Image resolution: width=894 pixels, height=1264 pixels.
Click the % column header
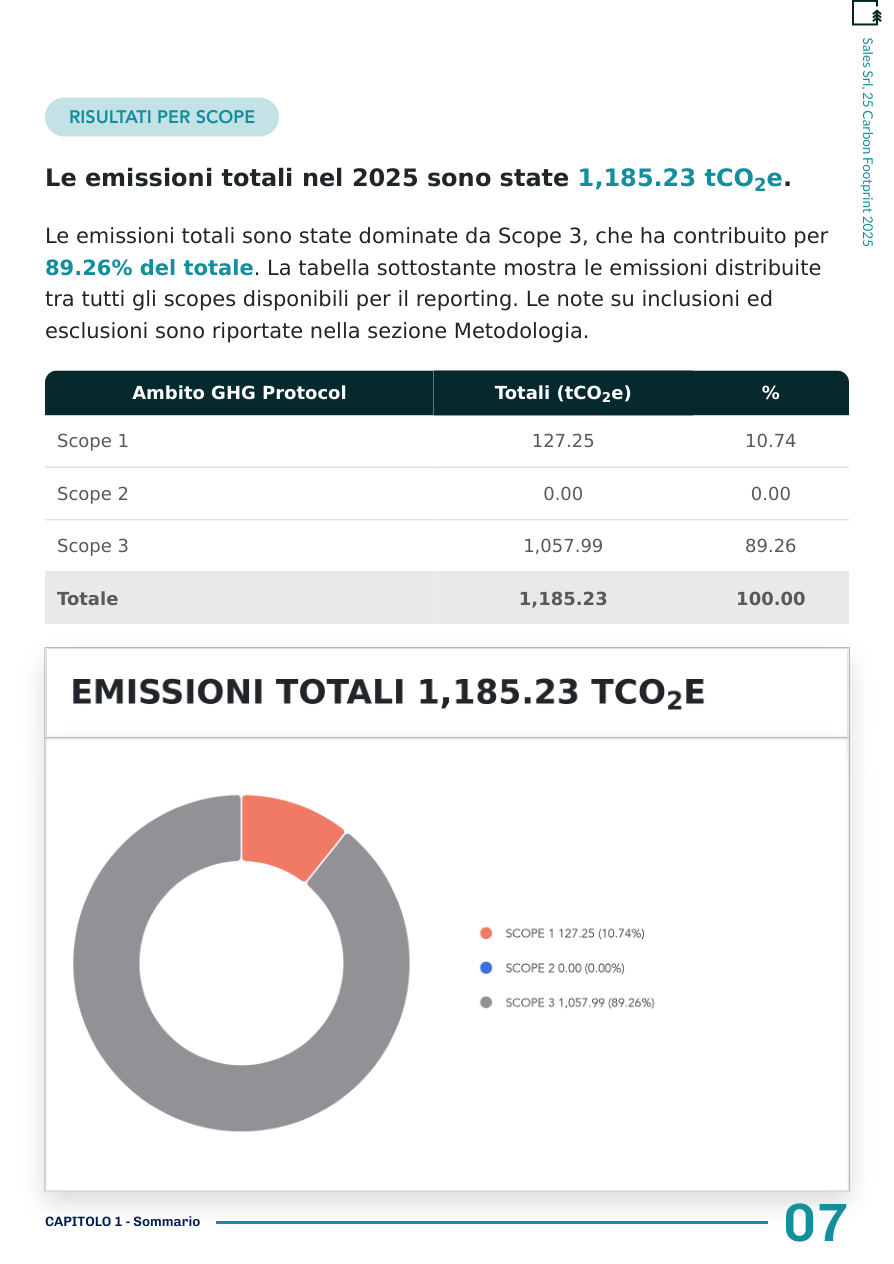point(770,393)
